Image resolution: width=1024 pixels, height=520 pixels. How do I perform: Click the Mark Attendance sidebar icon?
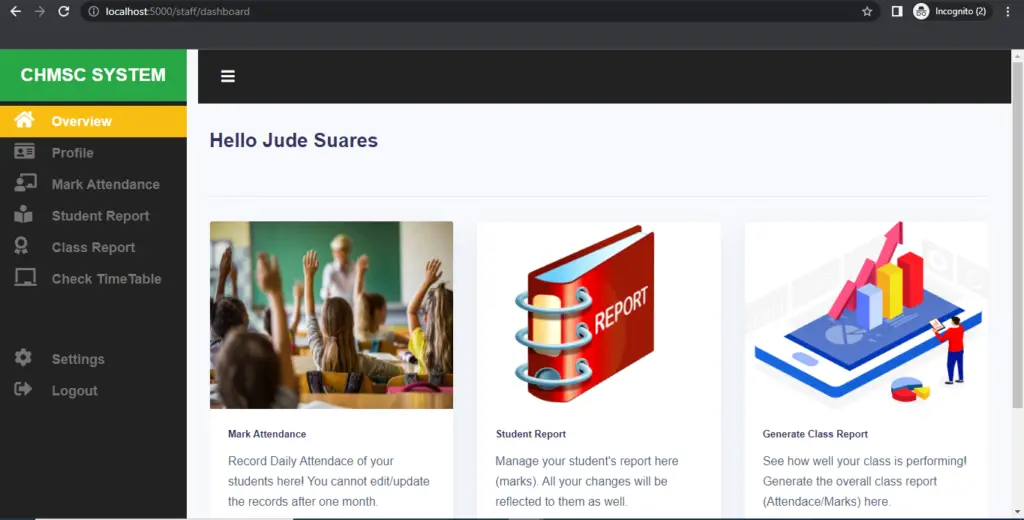(25, 183)
